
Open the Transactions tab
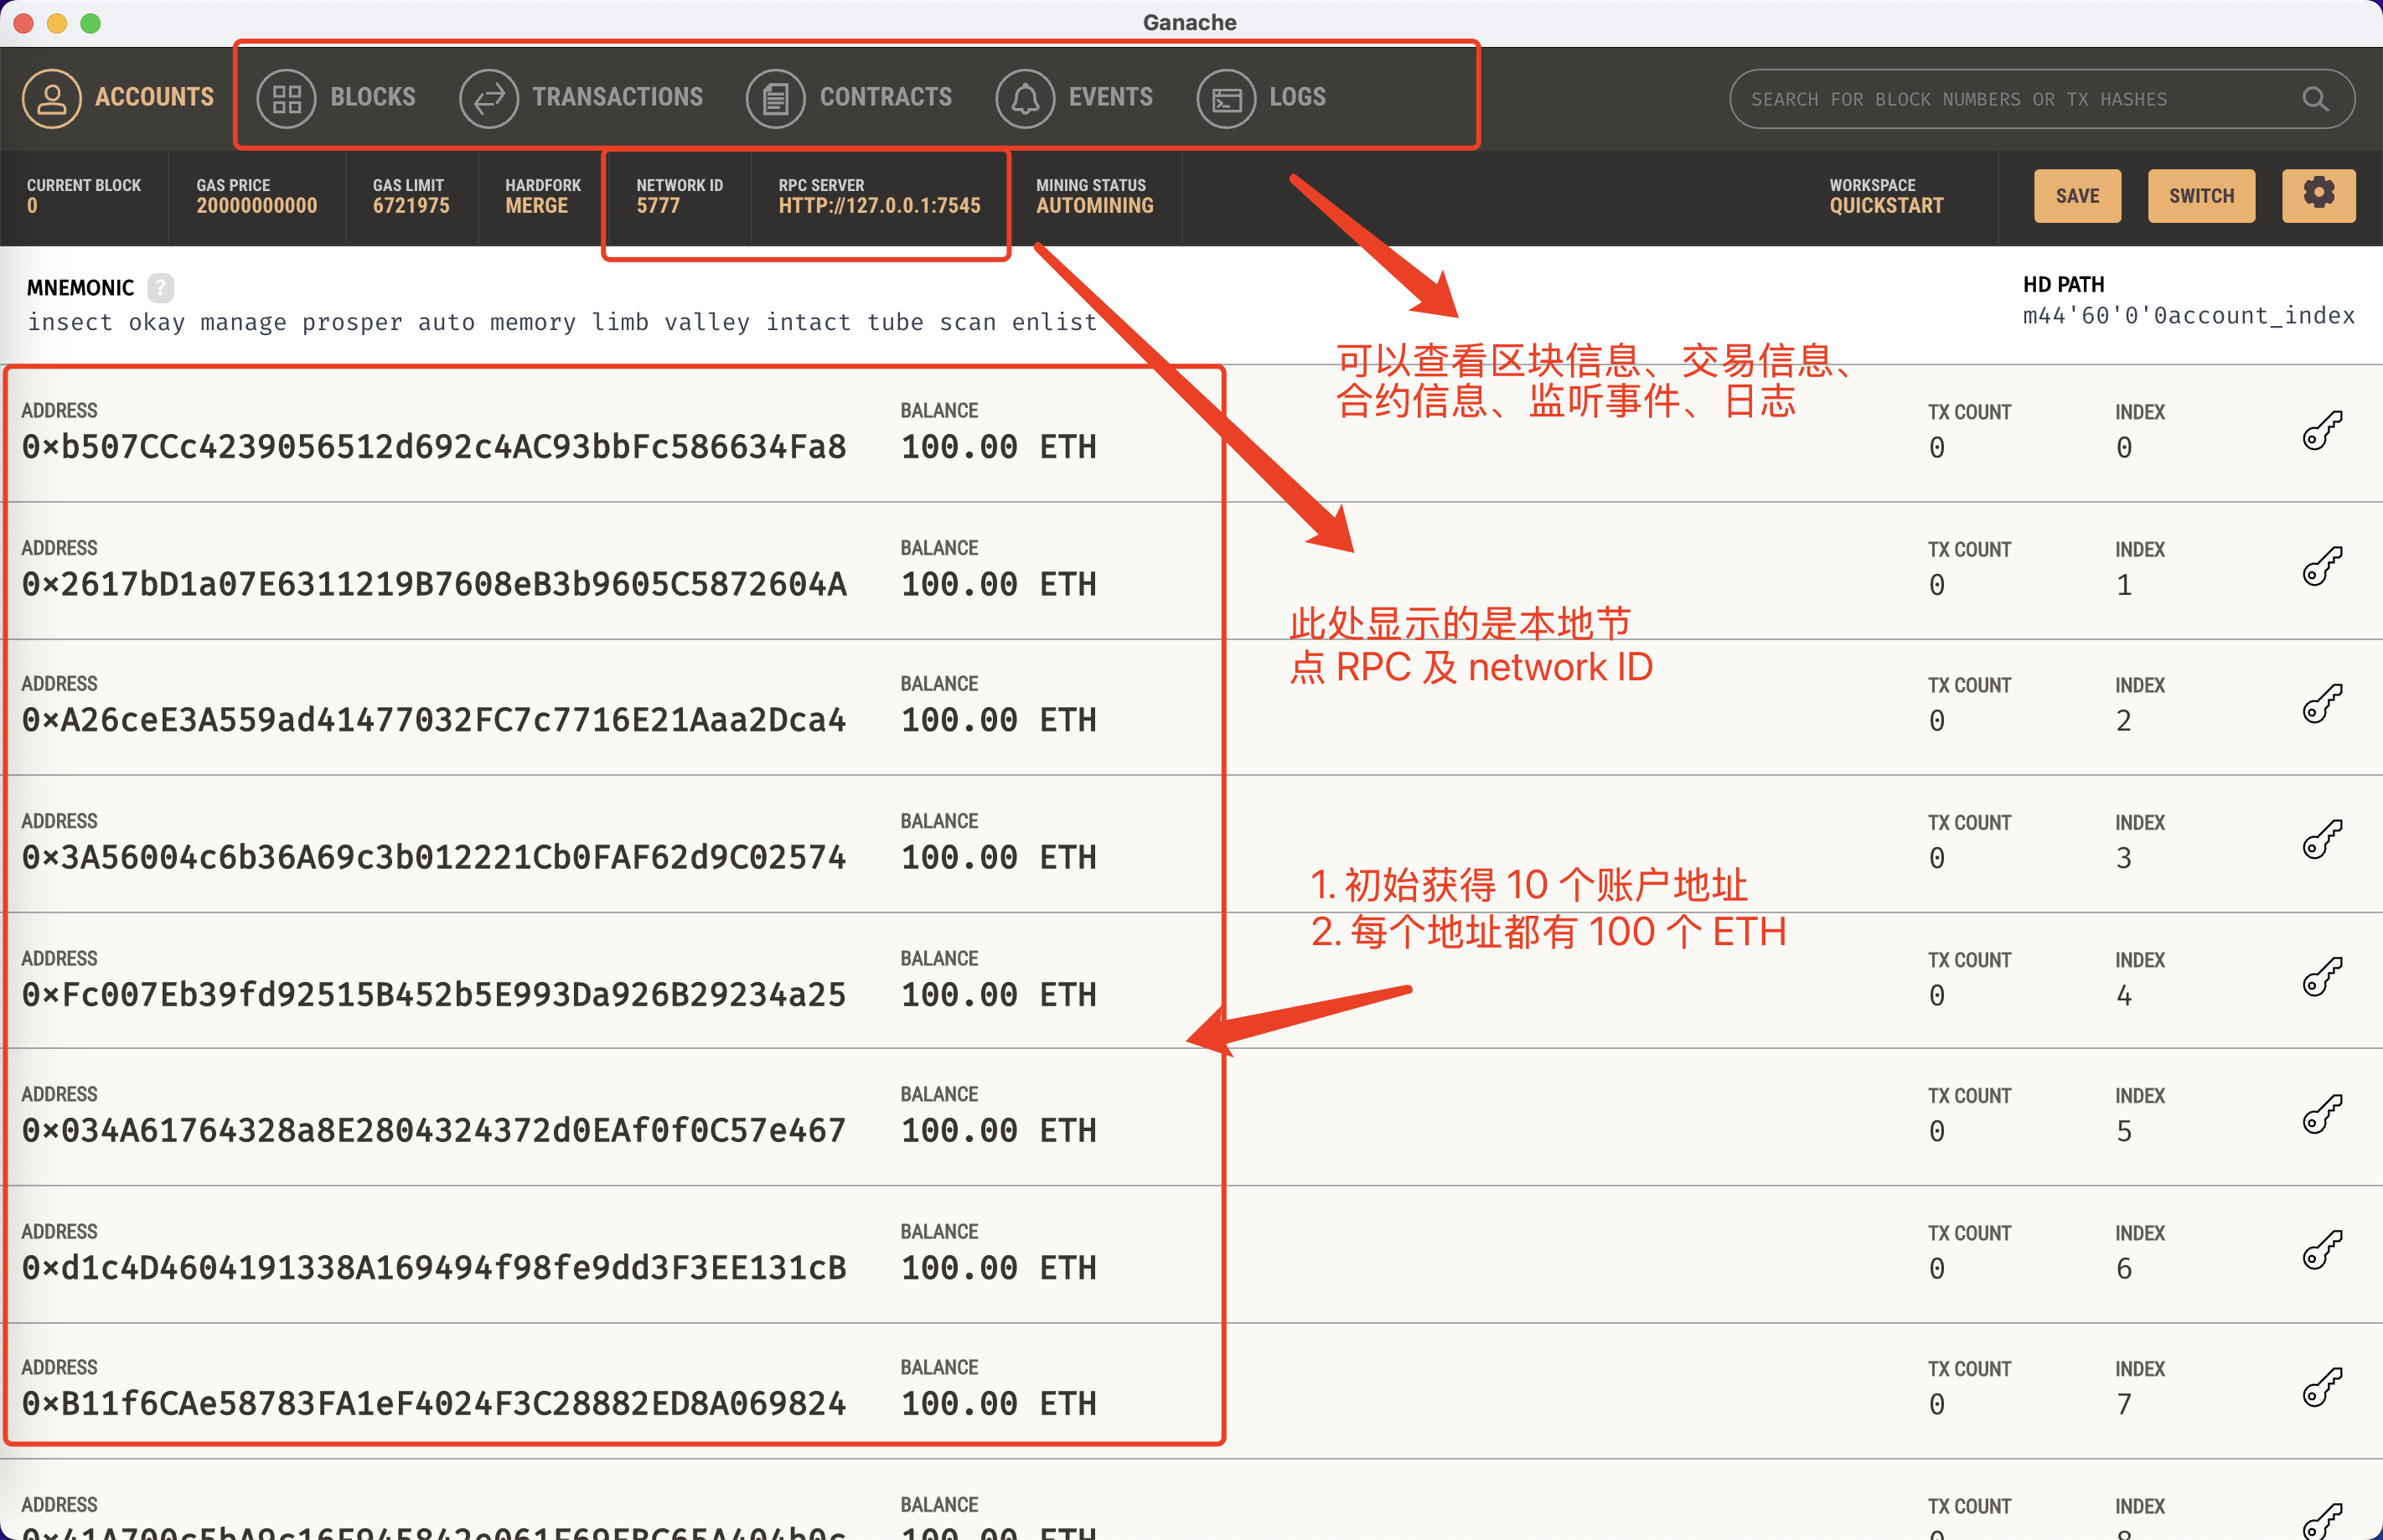581,98
